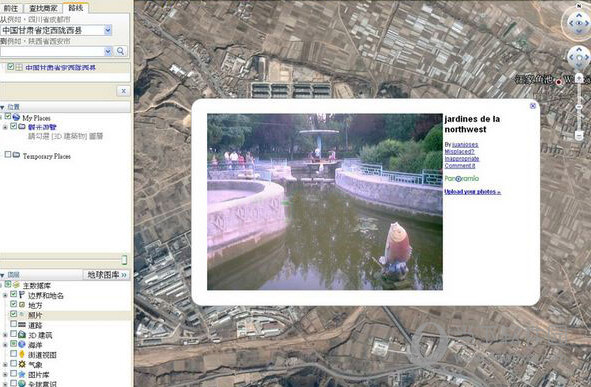Toggle the My Places checkbox
This screenshot has width=591, height=387.
point(8,116)
